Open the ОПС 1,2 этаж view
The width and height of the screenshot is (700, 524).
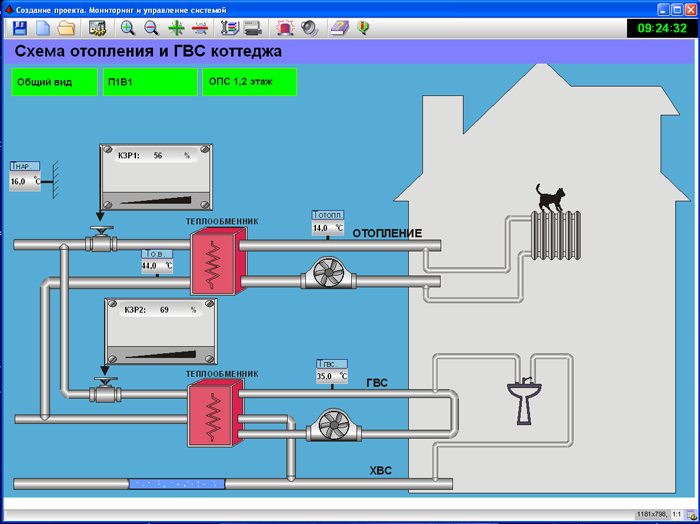click(249, 82)
